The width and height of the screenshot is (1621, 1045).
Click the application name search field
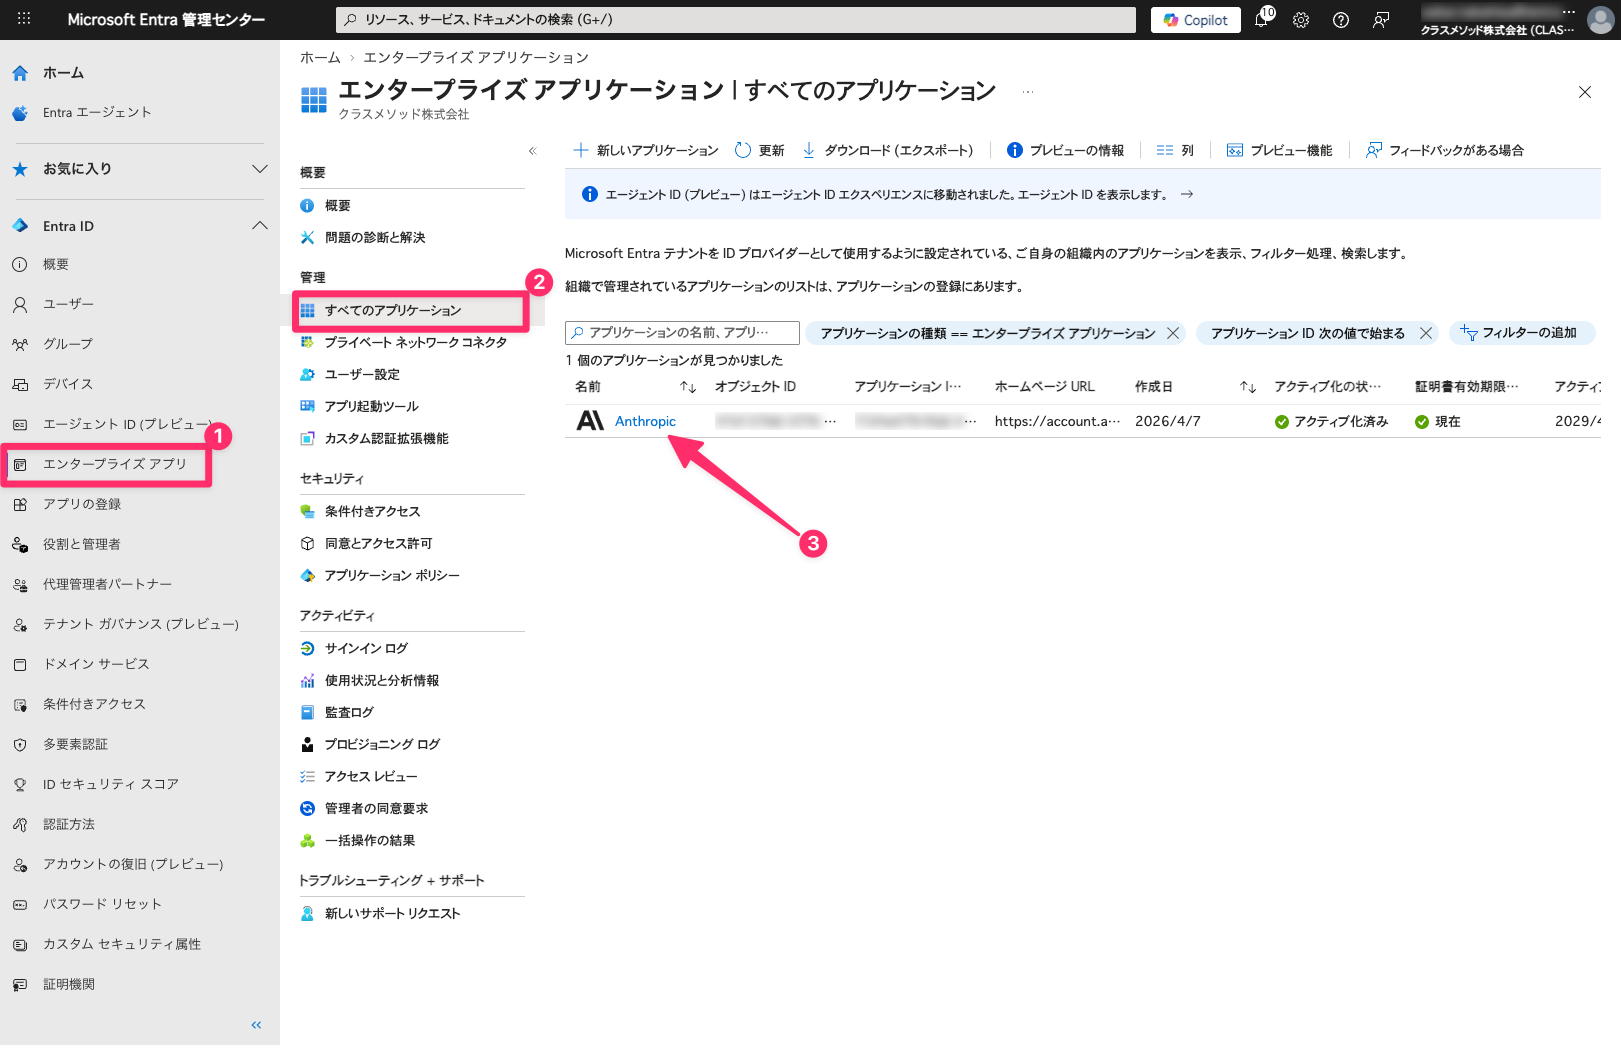[682, 332]
